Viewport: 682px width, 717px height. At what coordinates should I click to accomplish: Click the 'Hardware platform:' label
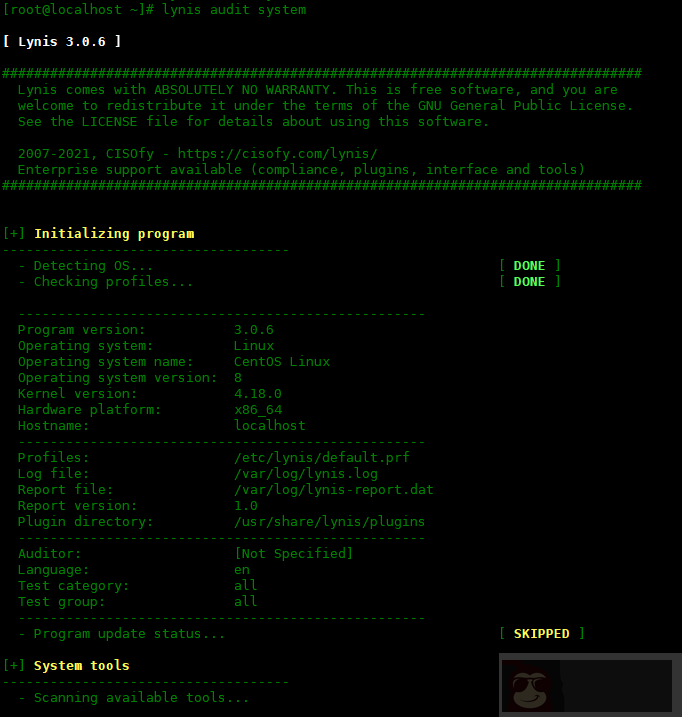click(90, 410)
